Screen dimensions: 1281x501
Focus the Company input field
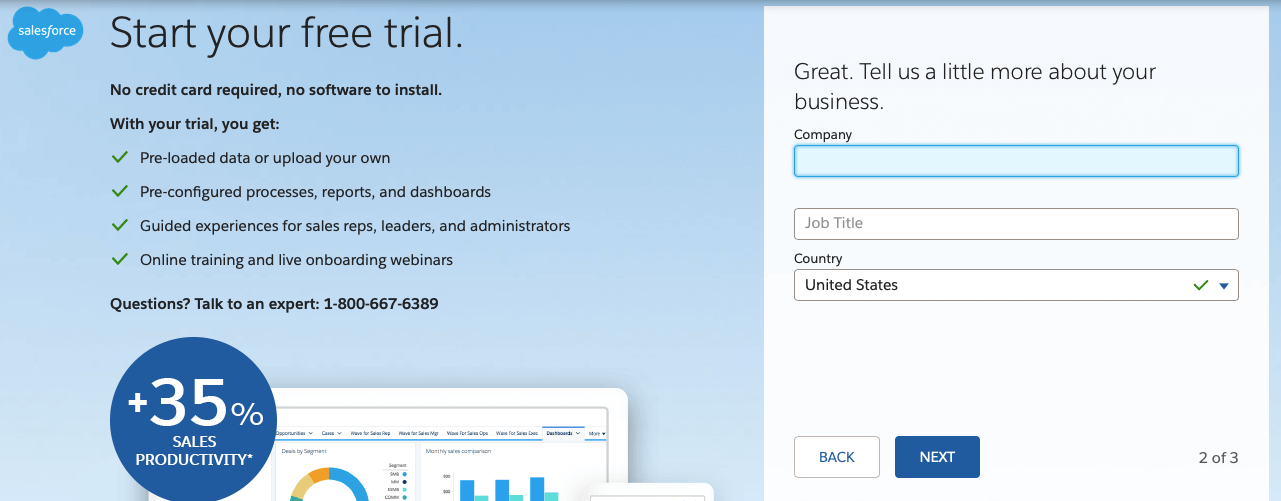[x=1016, y=161]
